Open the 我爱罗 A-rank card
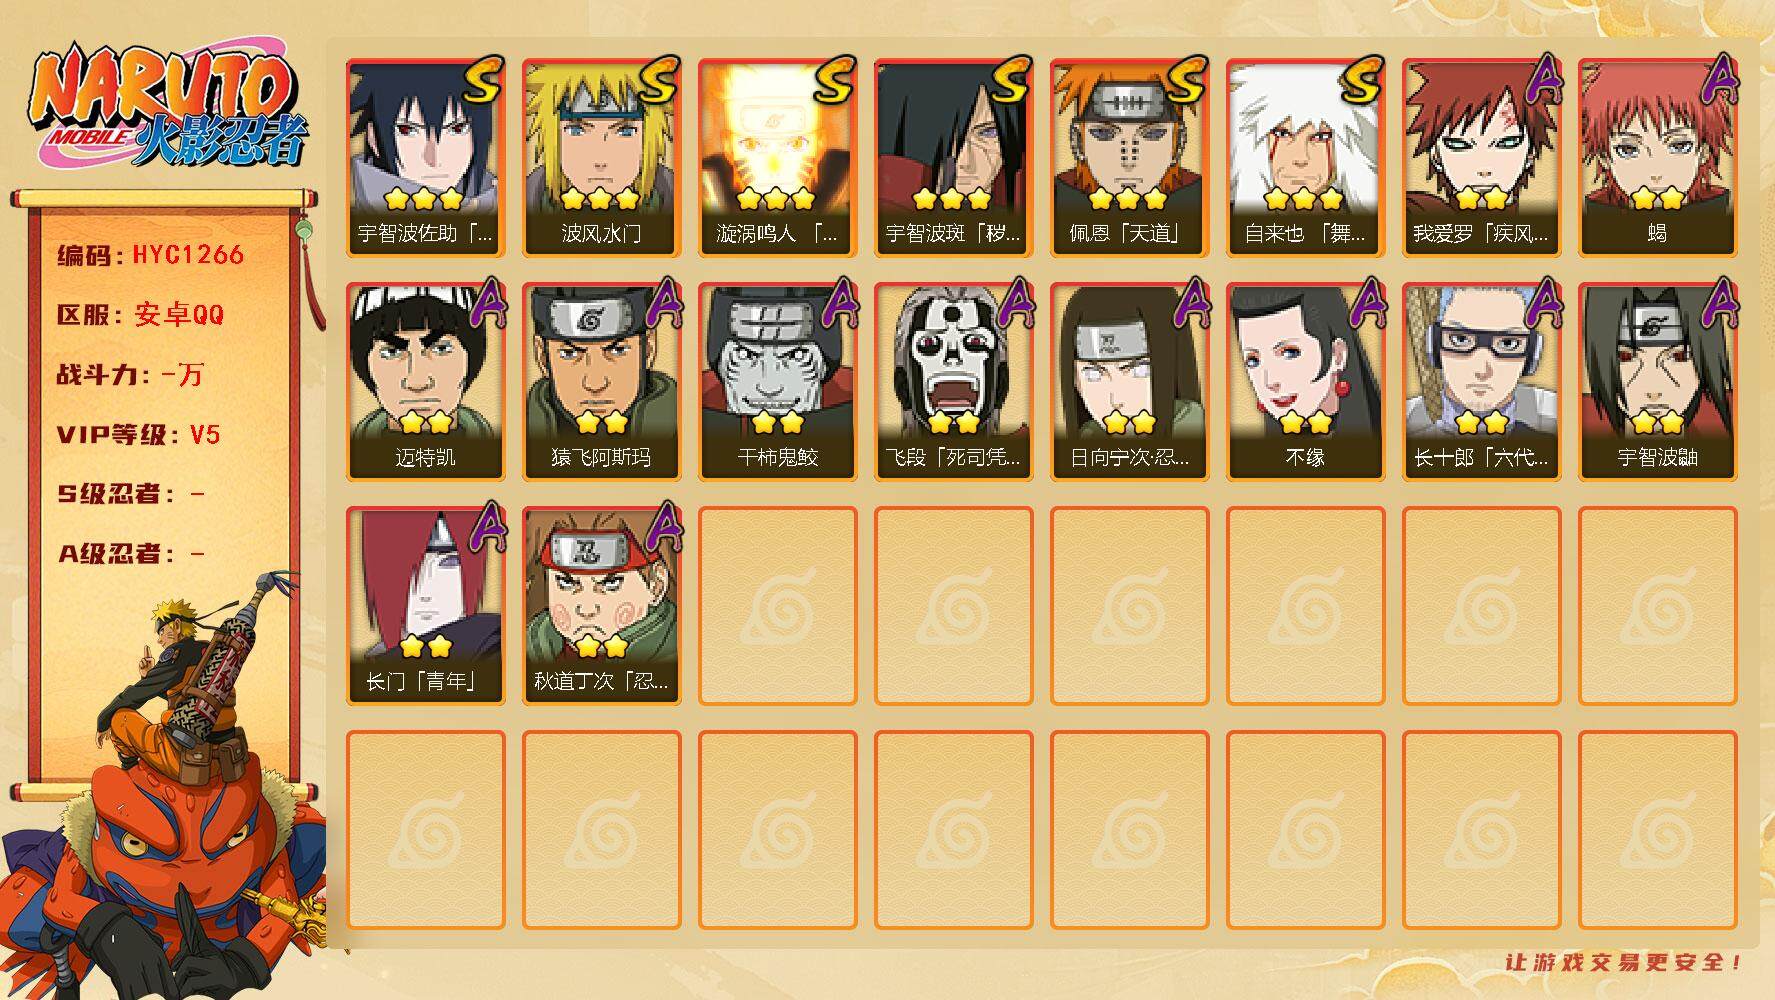The image size is (1775, 1000). click(1481, 157)
